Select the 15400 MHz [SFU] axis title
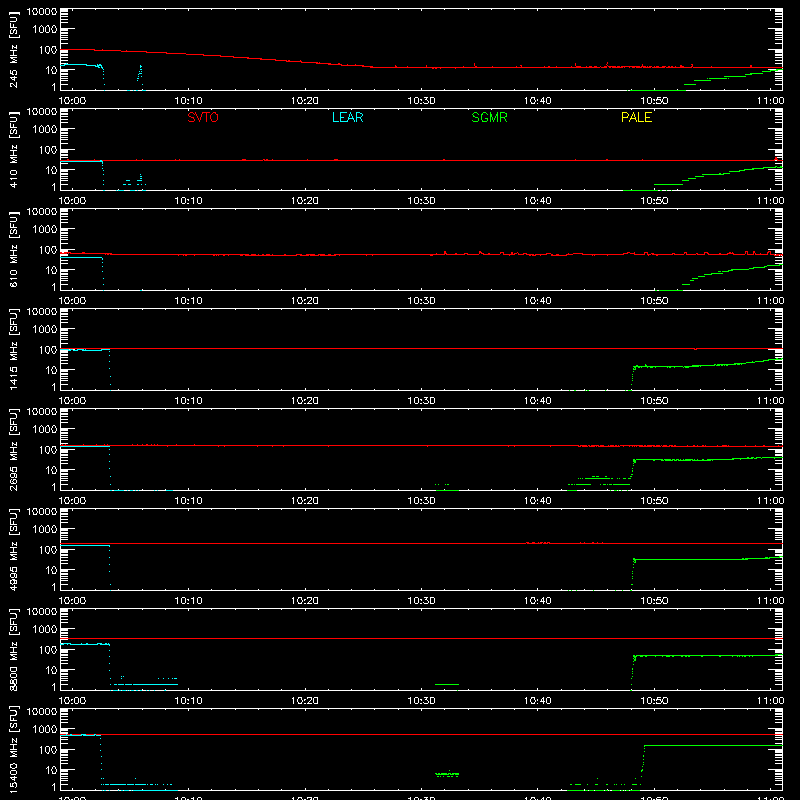This screenshot has height=800, width=800. tap(14, 749)
